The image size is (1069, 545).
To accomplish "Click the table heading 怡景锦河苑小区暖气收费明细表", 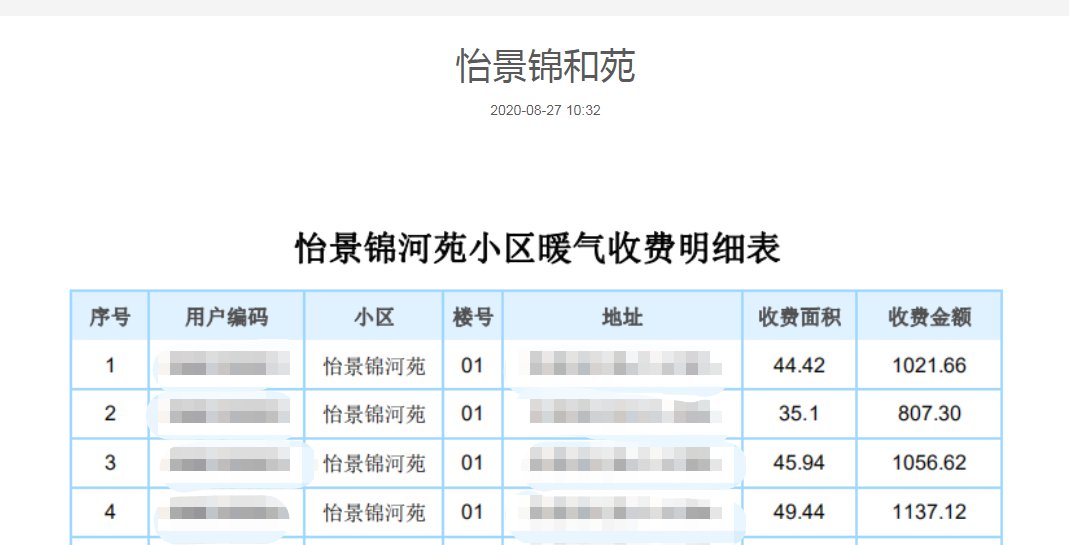I will [x=537, y=248].
